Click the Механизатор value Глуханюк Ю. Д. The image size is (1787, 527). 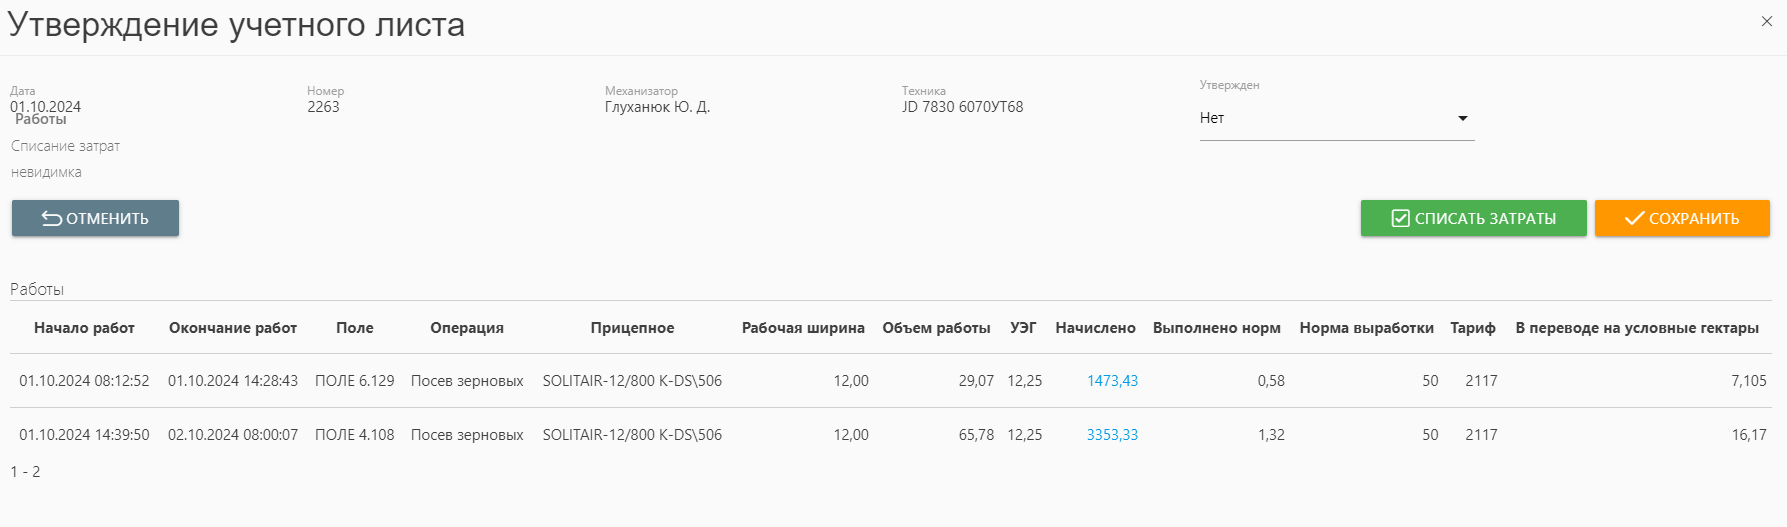pyautogui.click(x=657, y=107)
